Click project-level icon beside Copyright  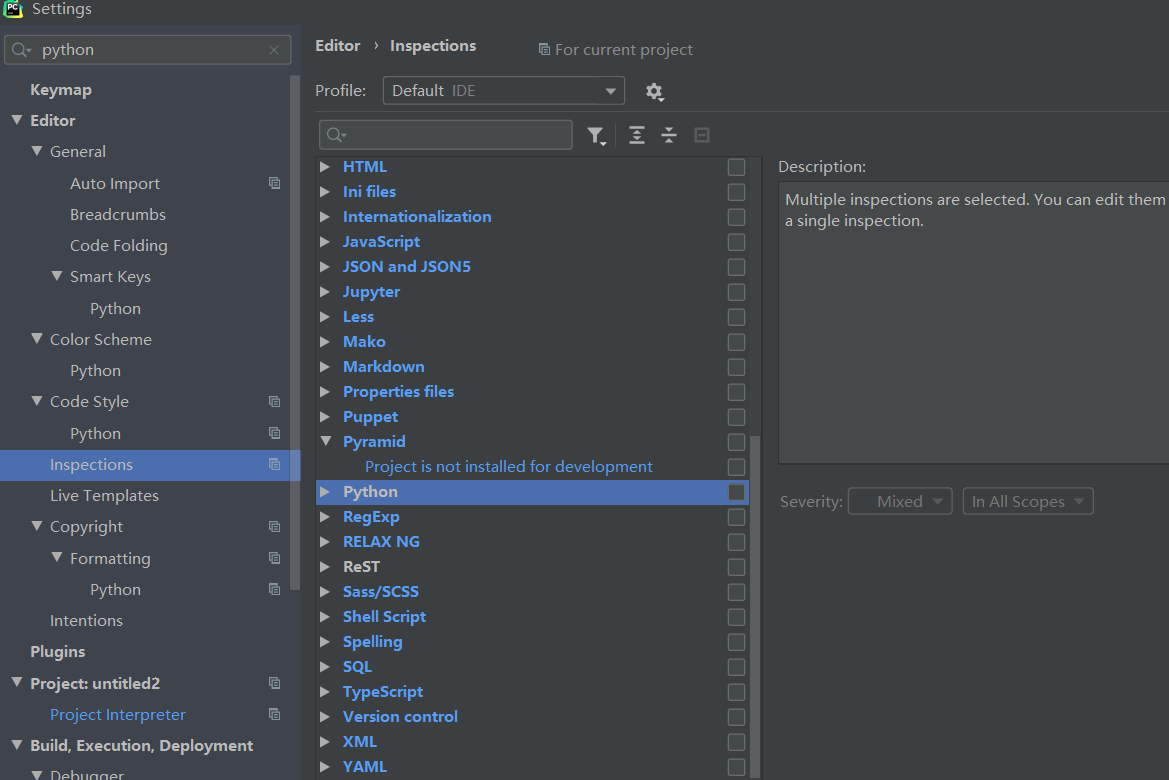(274, 526)
